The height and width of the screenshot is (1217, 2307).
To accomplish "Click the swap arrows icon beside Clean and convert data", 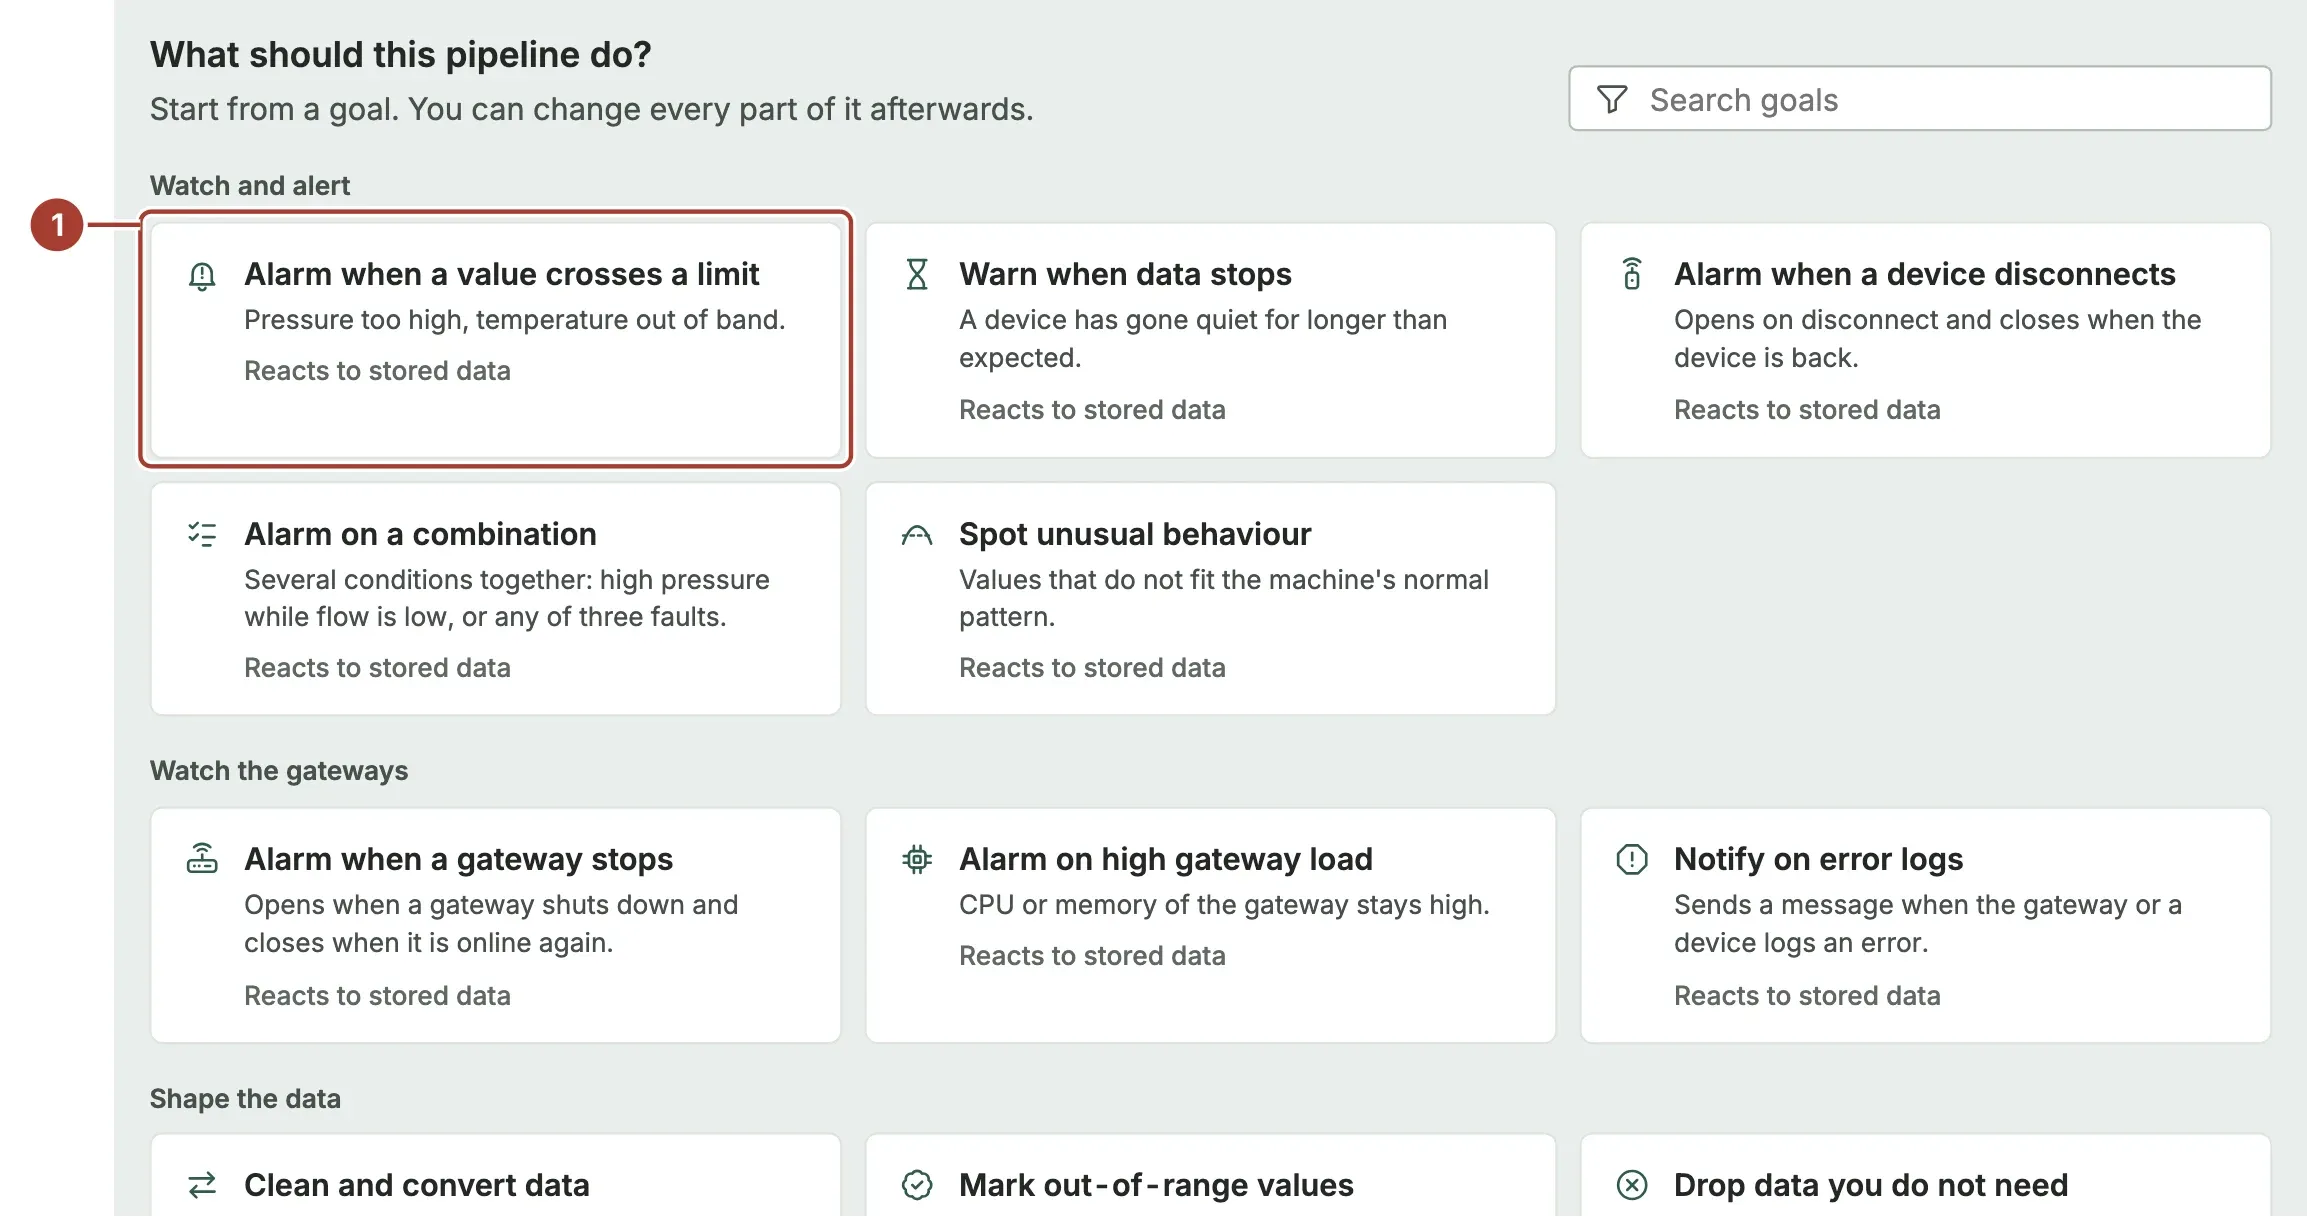I will tap(202, 1185).
